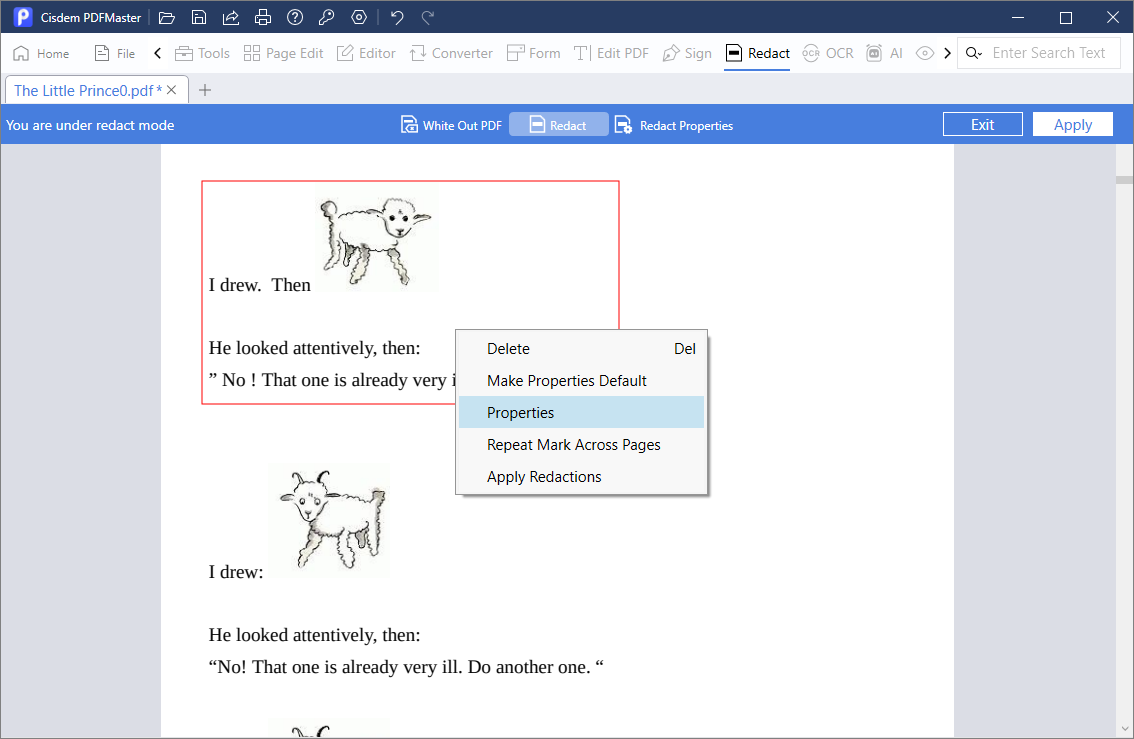Open the Sign tab
The height and width of the screenshot is (739, 1134).
pos(687,54)
